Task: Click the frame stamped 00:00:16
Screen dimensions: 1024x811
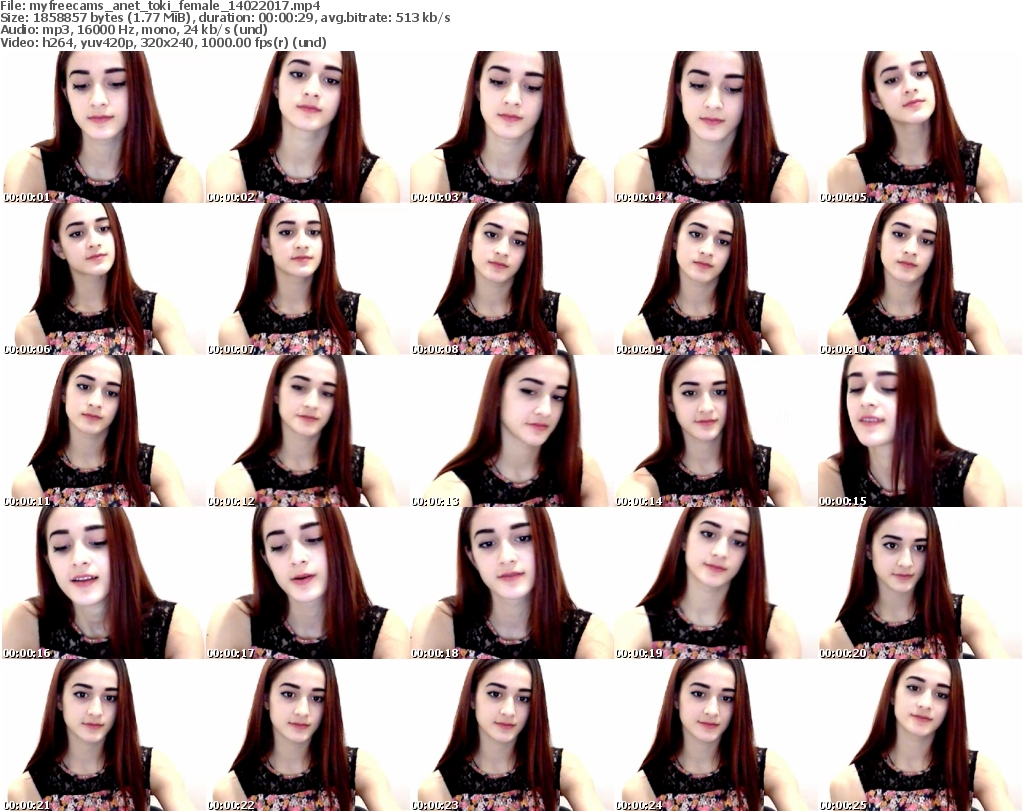Action: click(103, 583)
